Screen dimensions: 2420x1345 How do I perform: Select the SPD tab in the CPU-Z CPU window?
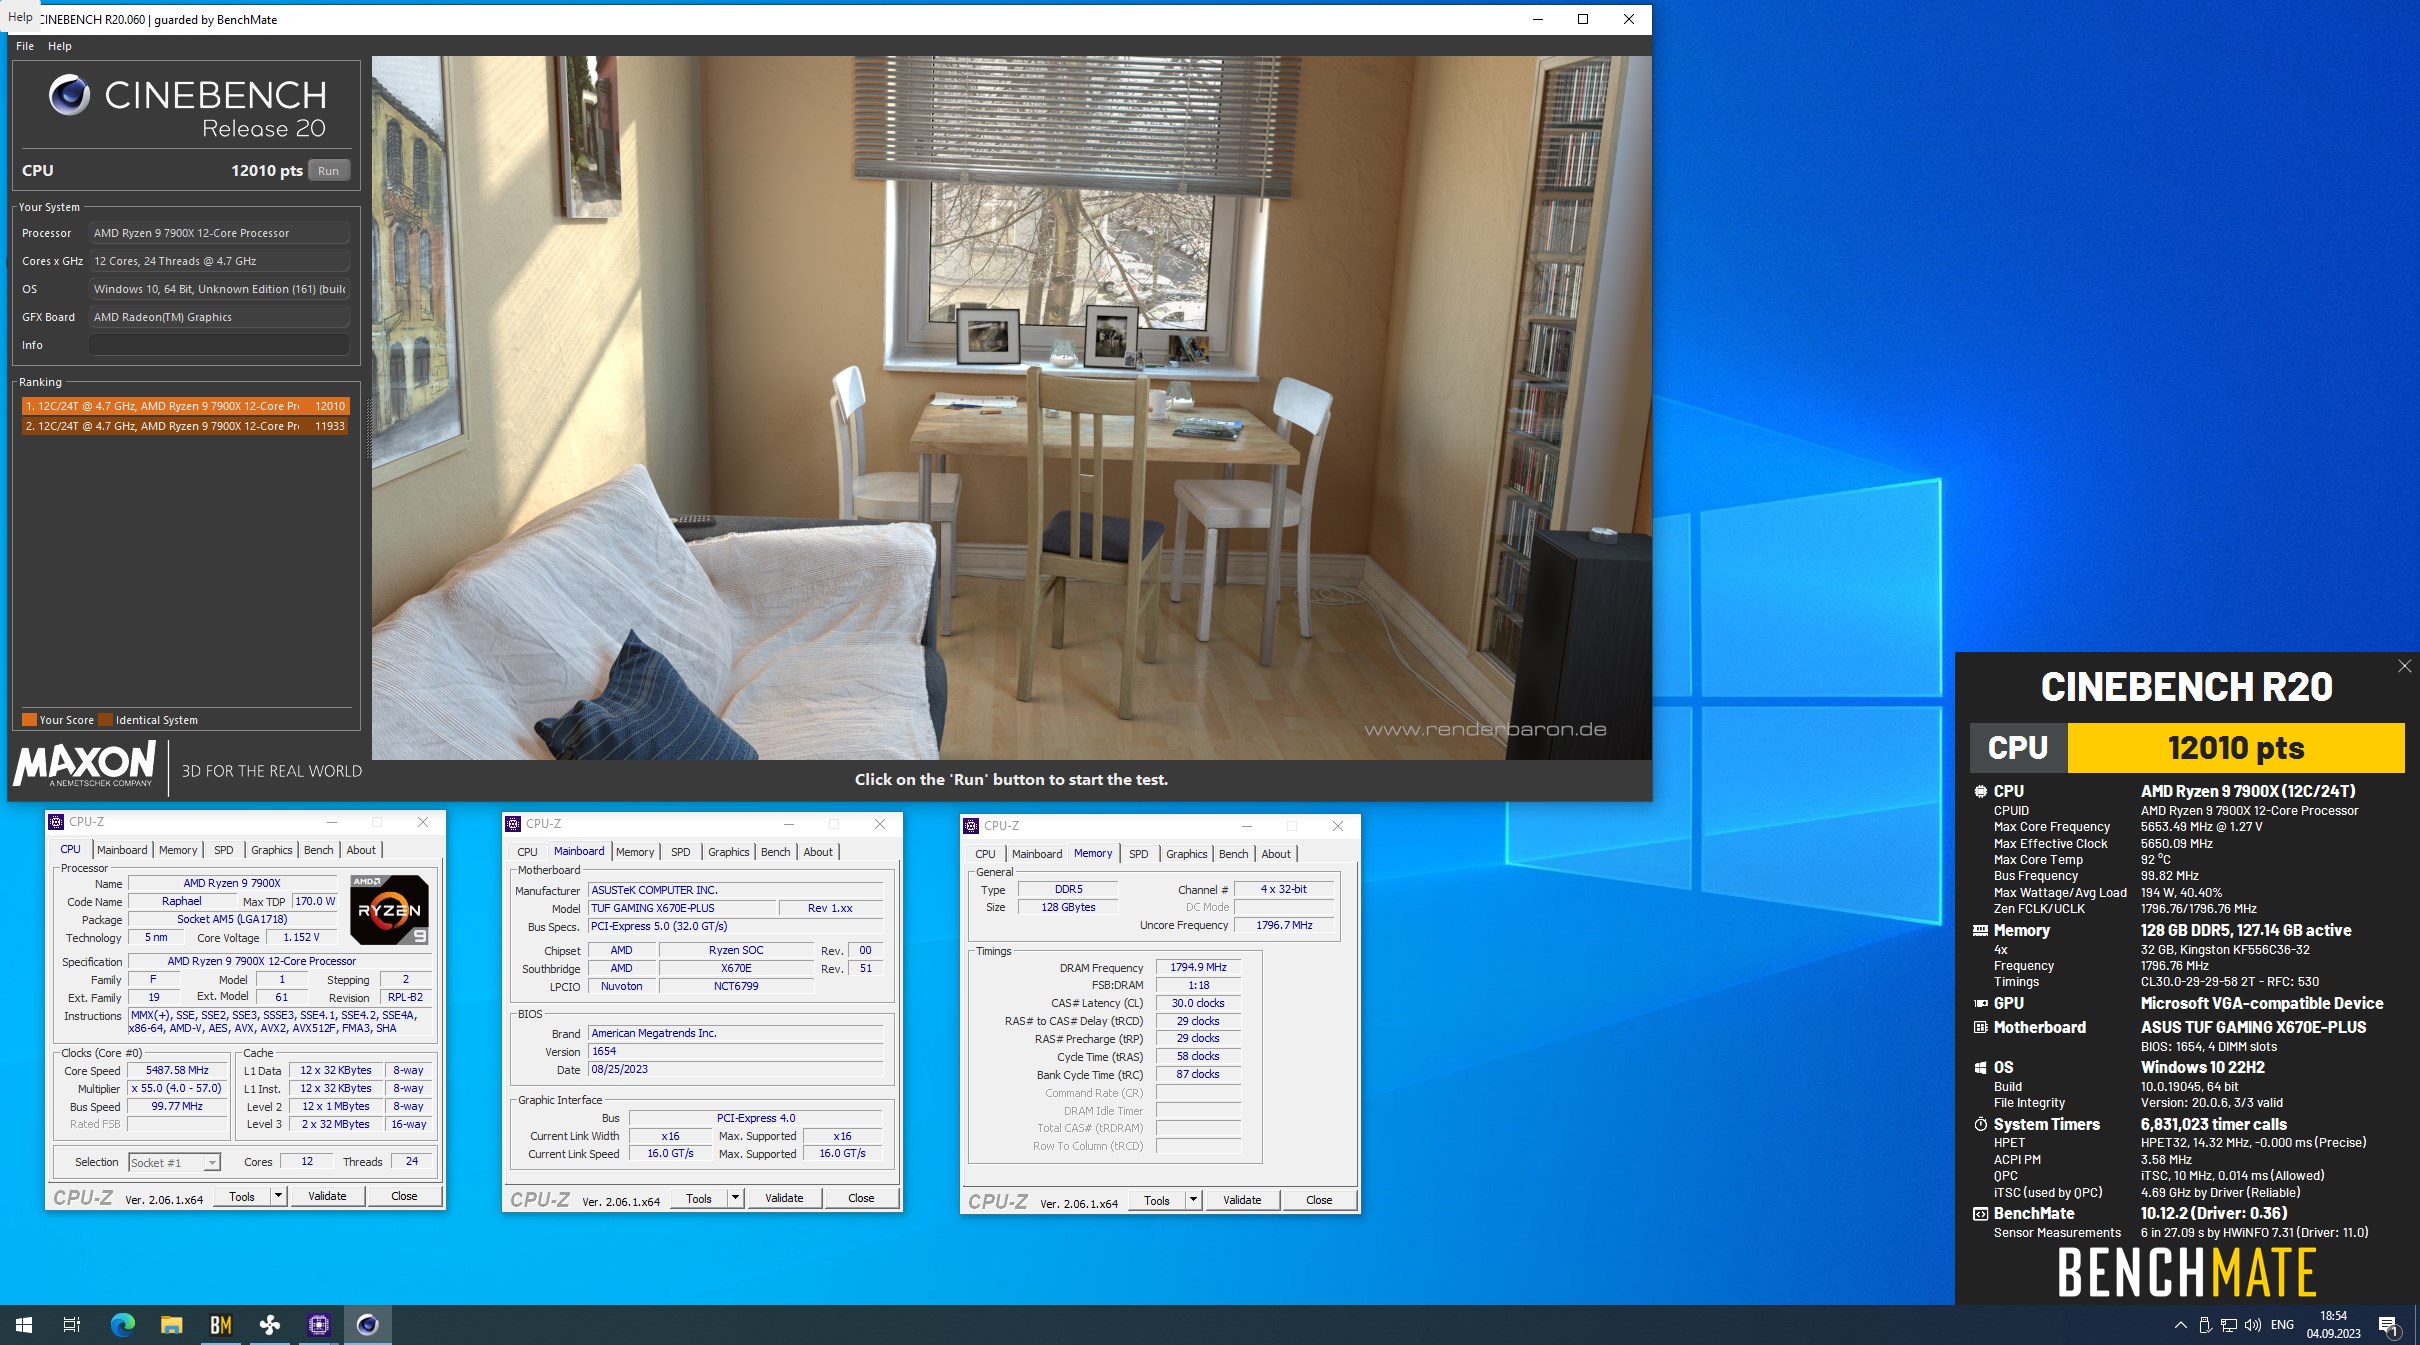pos(224,850)
